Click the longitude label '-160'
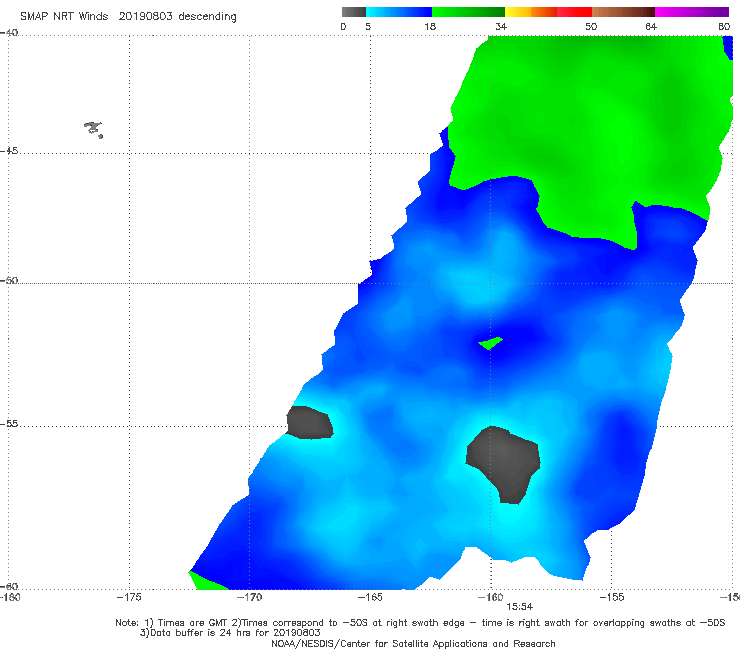This screenshot has height=650, width=740. [x=491, y=597]
